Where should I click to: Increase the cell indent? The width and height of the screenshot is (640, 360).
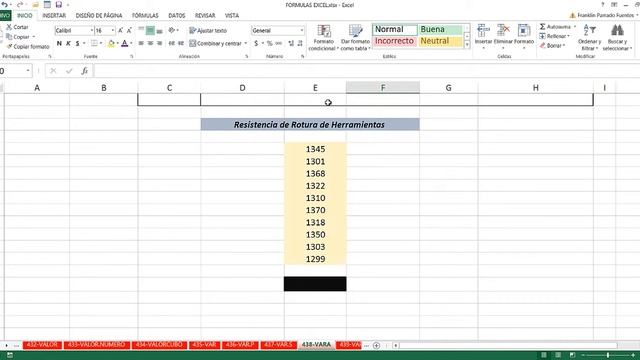pos(181,43)
